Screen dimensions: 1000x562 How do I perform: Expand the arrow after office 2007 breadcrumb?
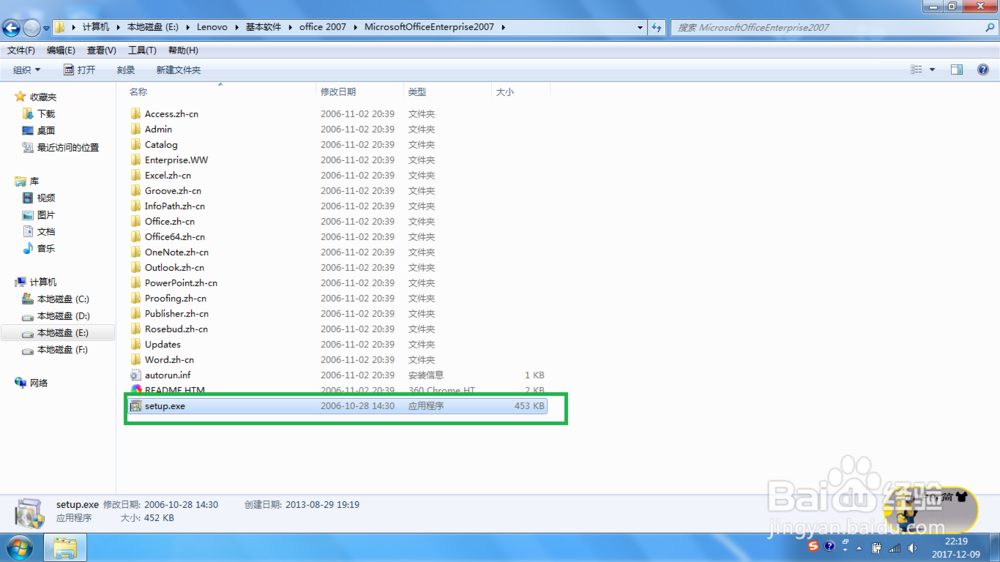pos(356,27)
